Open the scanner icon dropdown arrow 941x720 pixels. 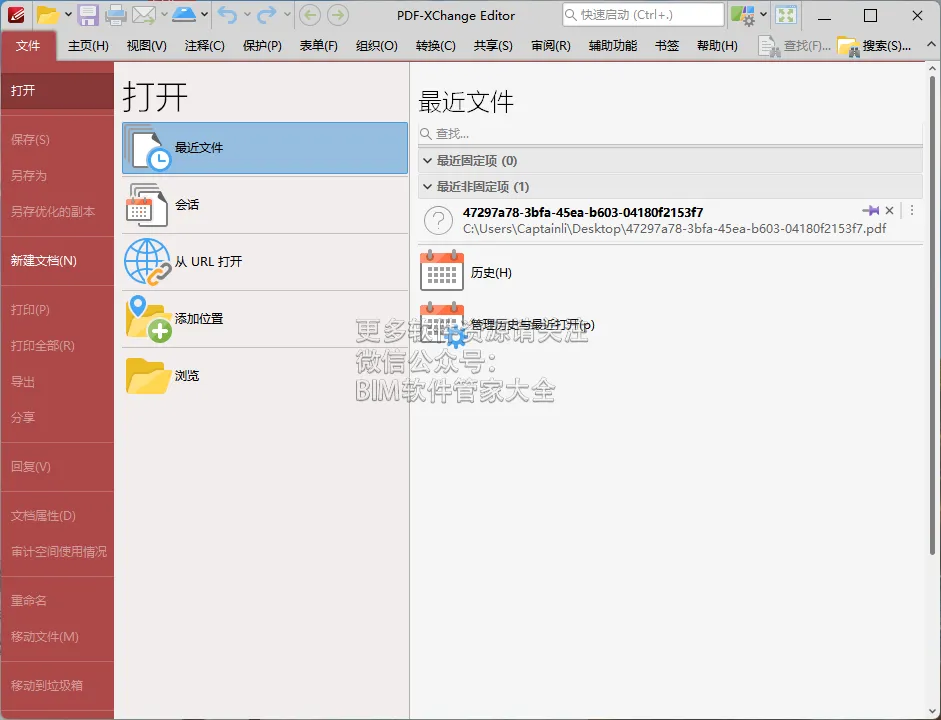click(205, 14)
